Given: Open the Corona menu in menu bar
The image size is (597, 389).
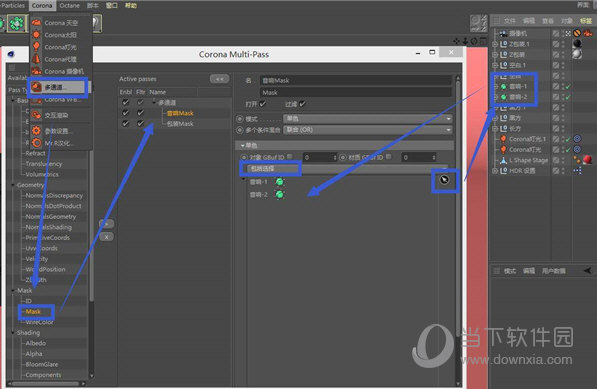Looking at the screenshot, I should pos(42,5).
